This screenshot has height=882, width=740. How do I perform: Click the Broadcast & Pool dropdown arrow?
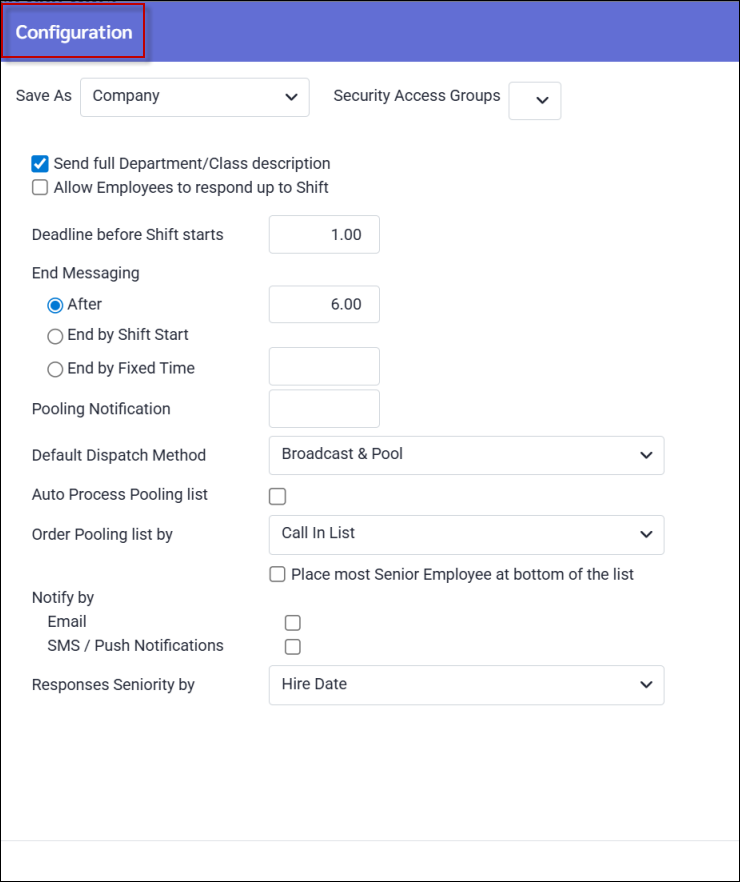click(645, 455)
